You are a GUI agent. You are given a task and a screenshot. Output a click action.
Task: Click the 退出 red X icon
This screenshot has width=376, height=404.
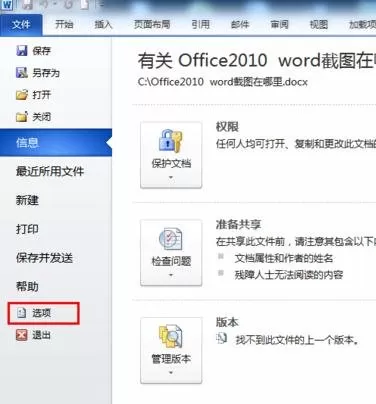22,335
